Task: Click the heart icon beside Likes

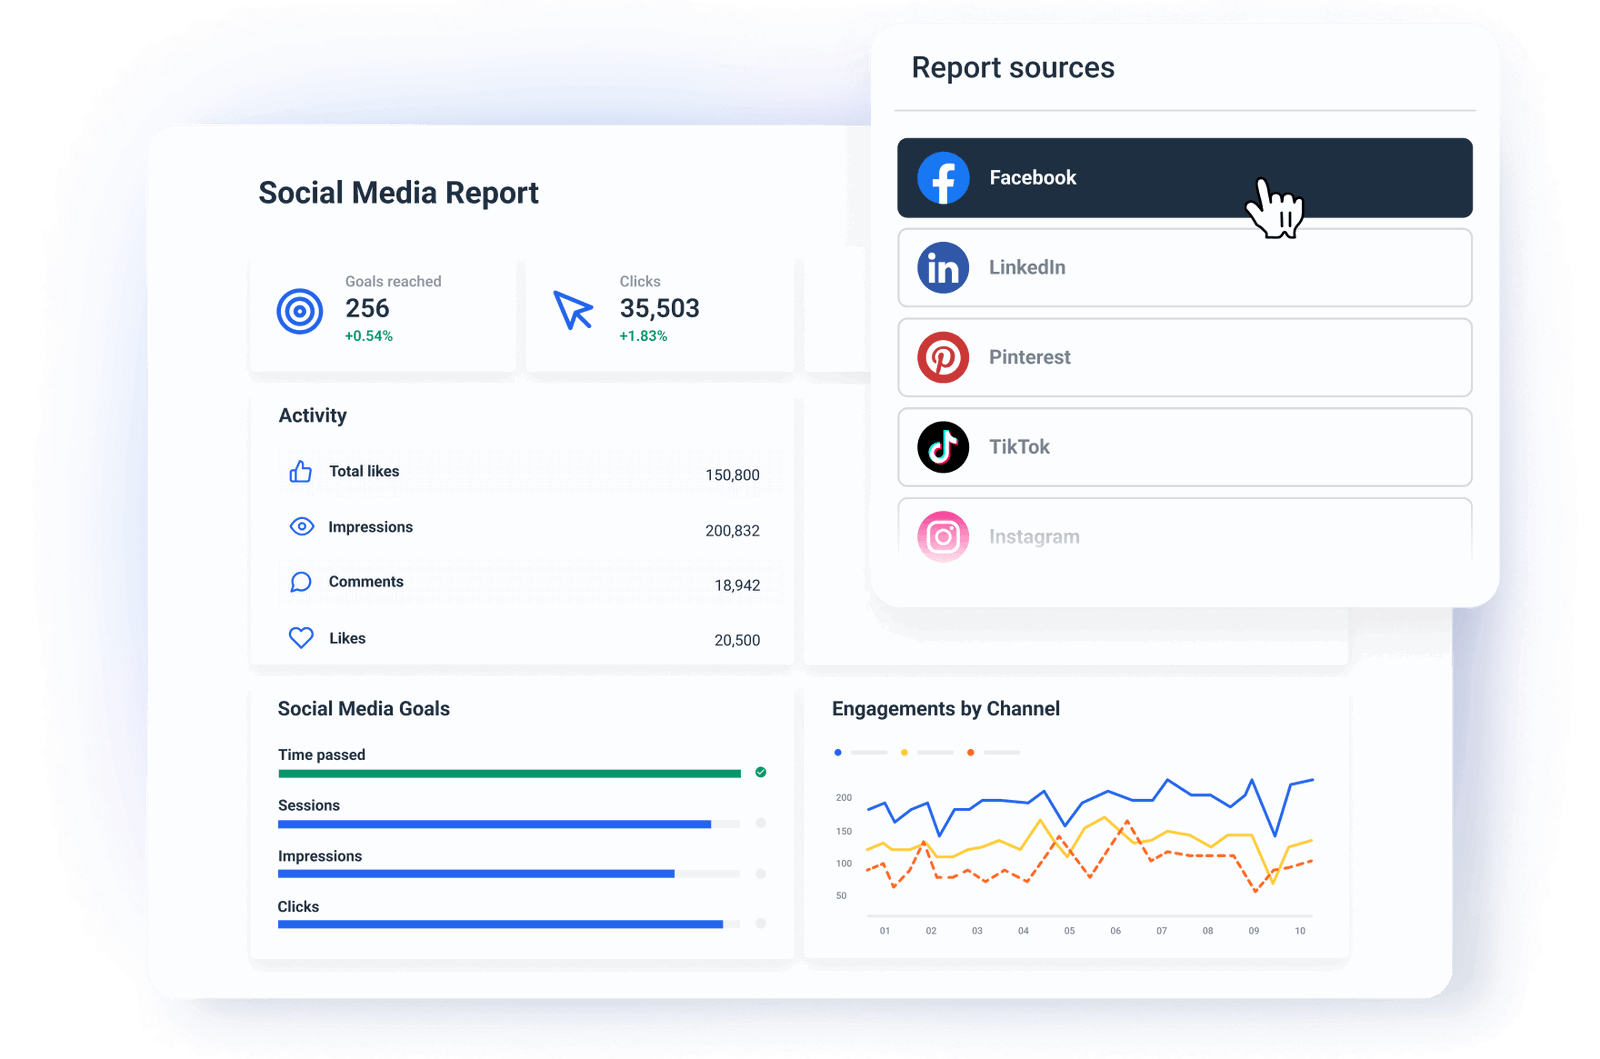Action: (x=301, y=637)
